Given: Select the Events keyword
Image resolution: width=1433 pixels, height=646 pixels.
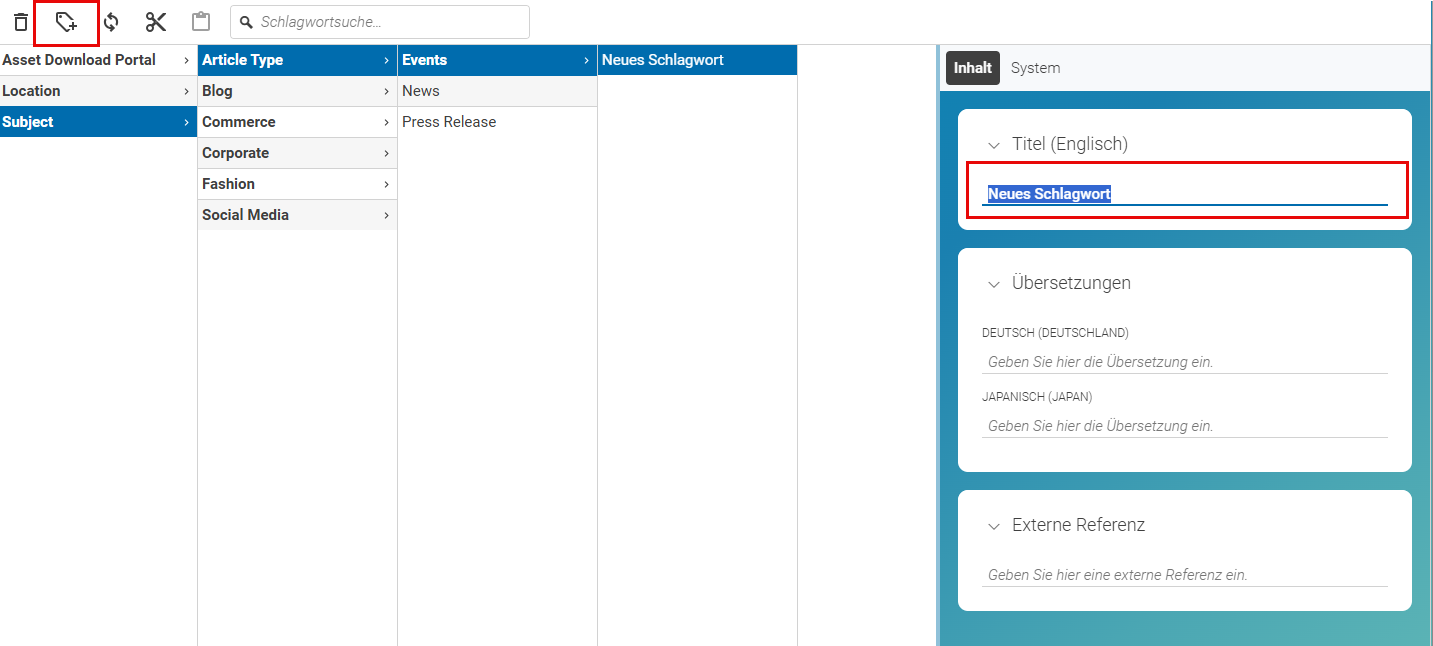Looking at the screenshot, I should coord(497,60).
